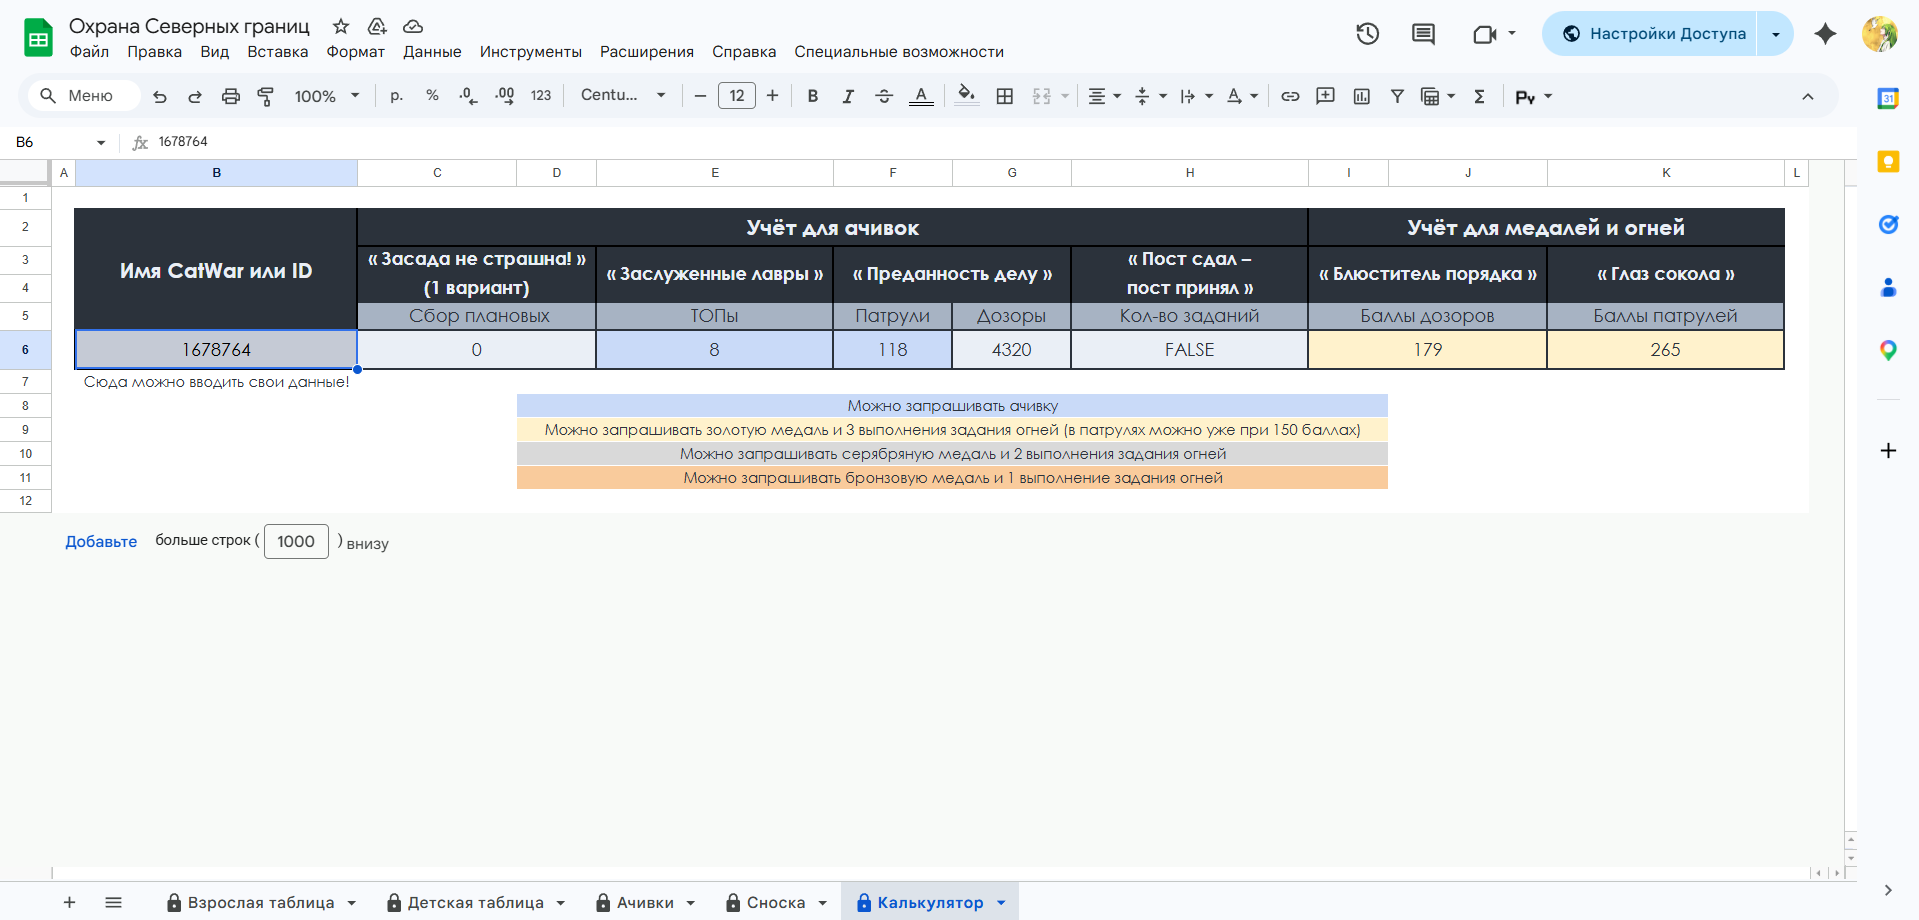Click the Добавьте link to add rows
Screen dimensions: 1919x920
tap(101, 542)
